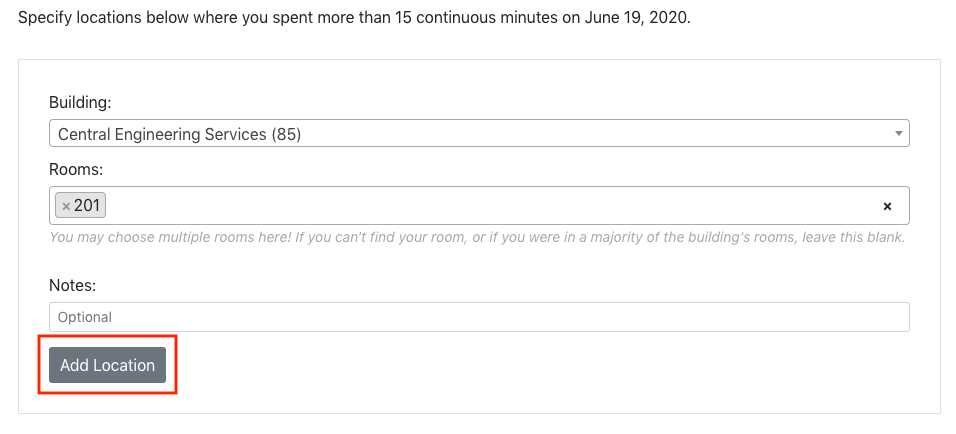
Task: Clear all rooms with the bold x icon
Action: click(887, 206)
